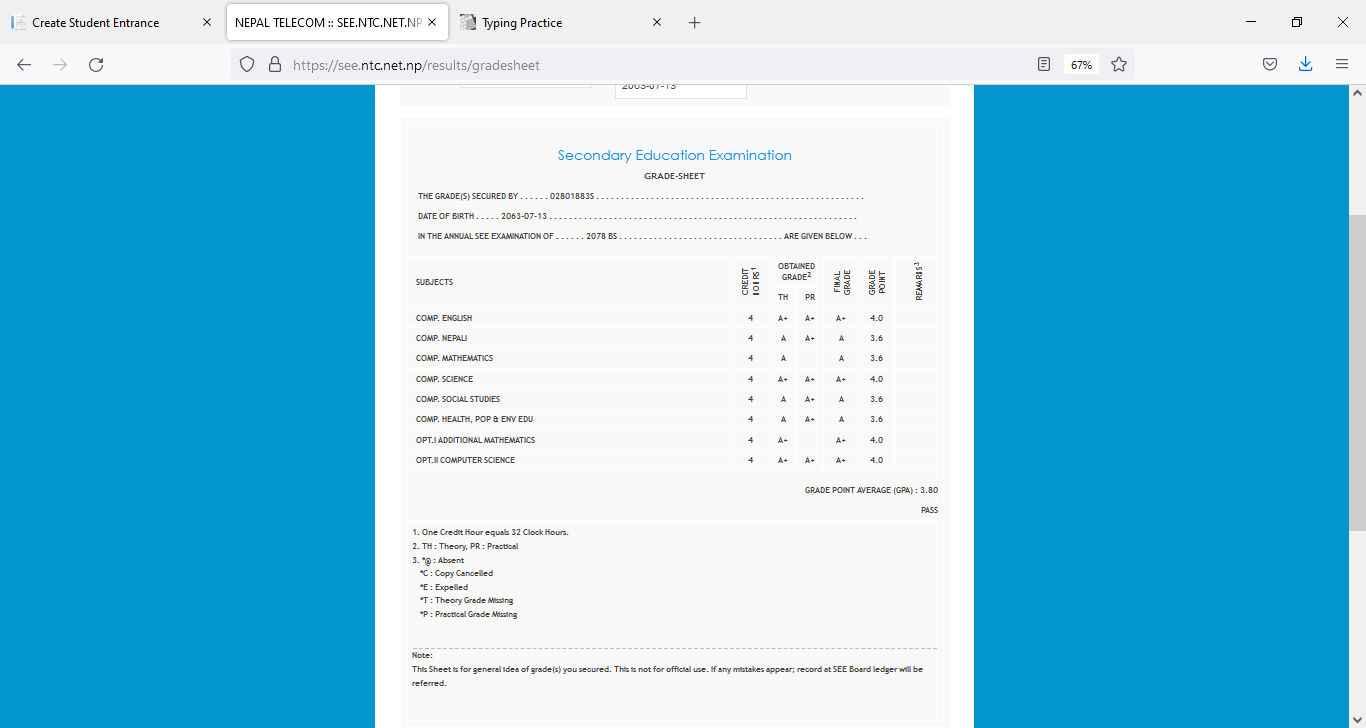Toggle Reader View icon in address bar
Image resolution: width=1366 pixels, height=728 pixels.
coord(1044,64)
